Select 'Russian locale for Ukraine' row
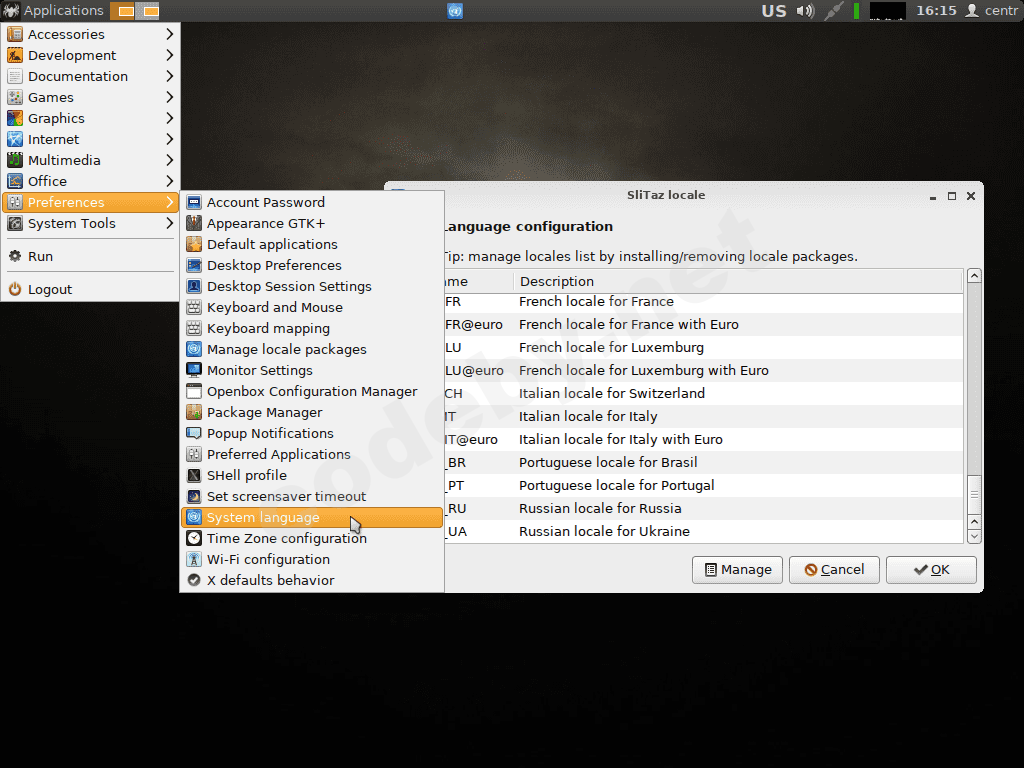 pos(703,531)
